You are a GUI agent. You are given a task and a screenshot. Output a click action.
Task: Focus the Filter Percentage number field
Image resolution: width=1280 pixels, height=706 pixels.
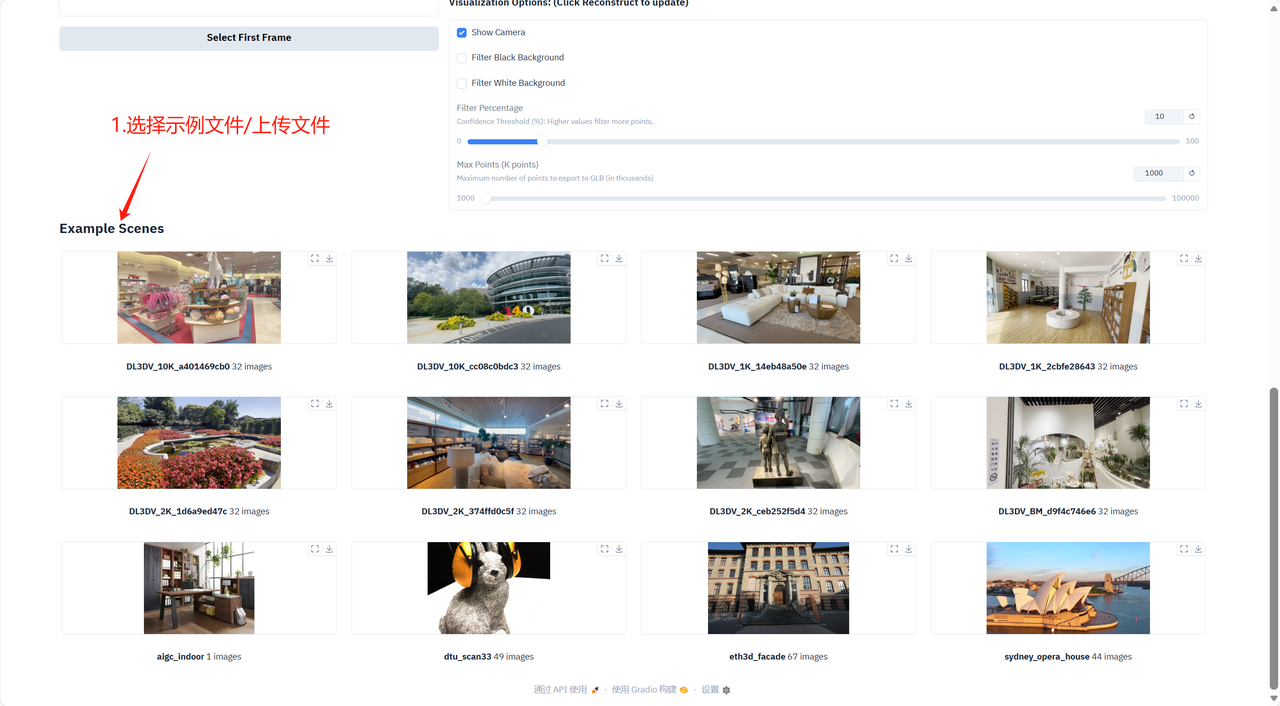(x=1164, y=116)
